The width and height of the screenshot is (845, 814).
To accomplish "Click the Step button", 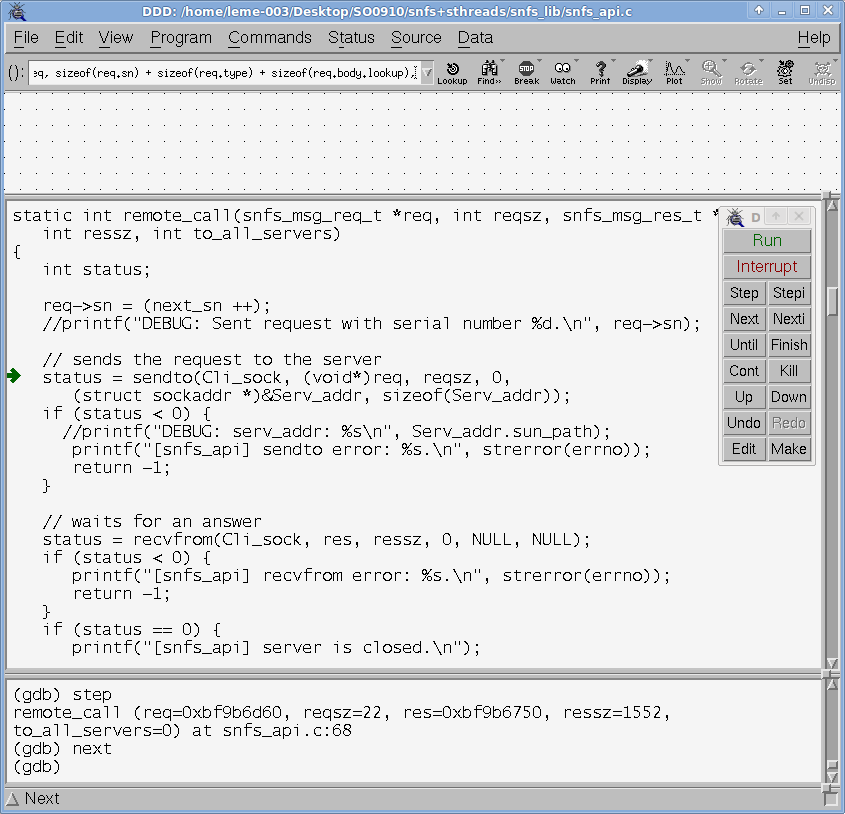I will coord(744,293).
